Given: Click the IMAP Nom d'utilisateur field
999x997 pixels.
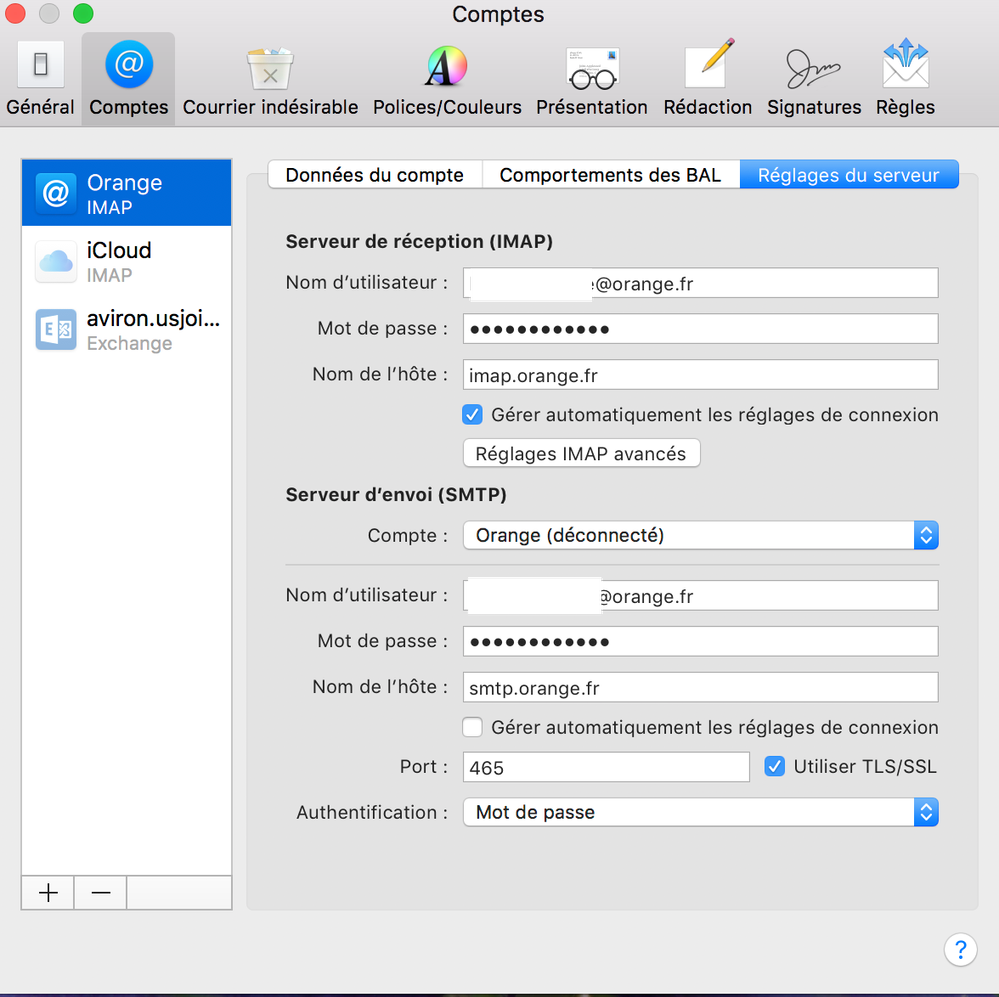Looking at the screenshot, I should click(700, 283).
